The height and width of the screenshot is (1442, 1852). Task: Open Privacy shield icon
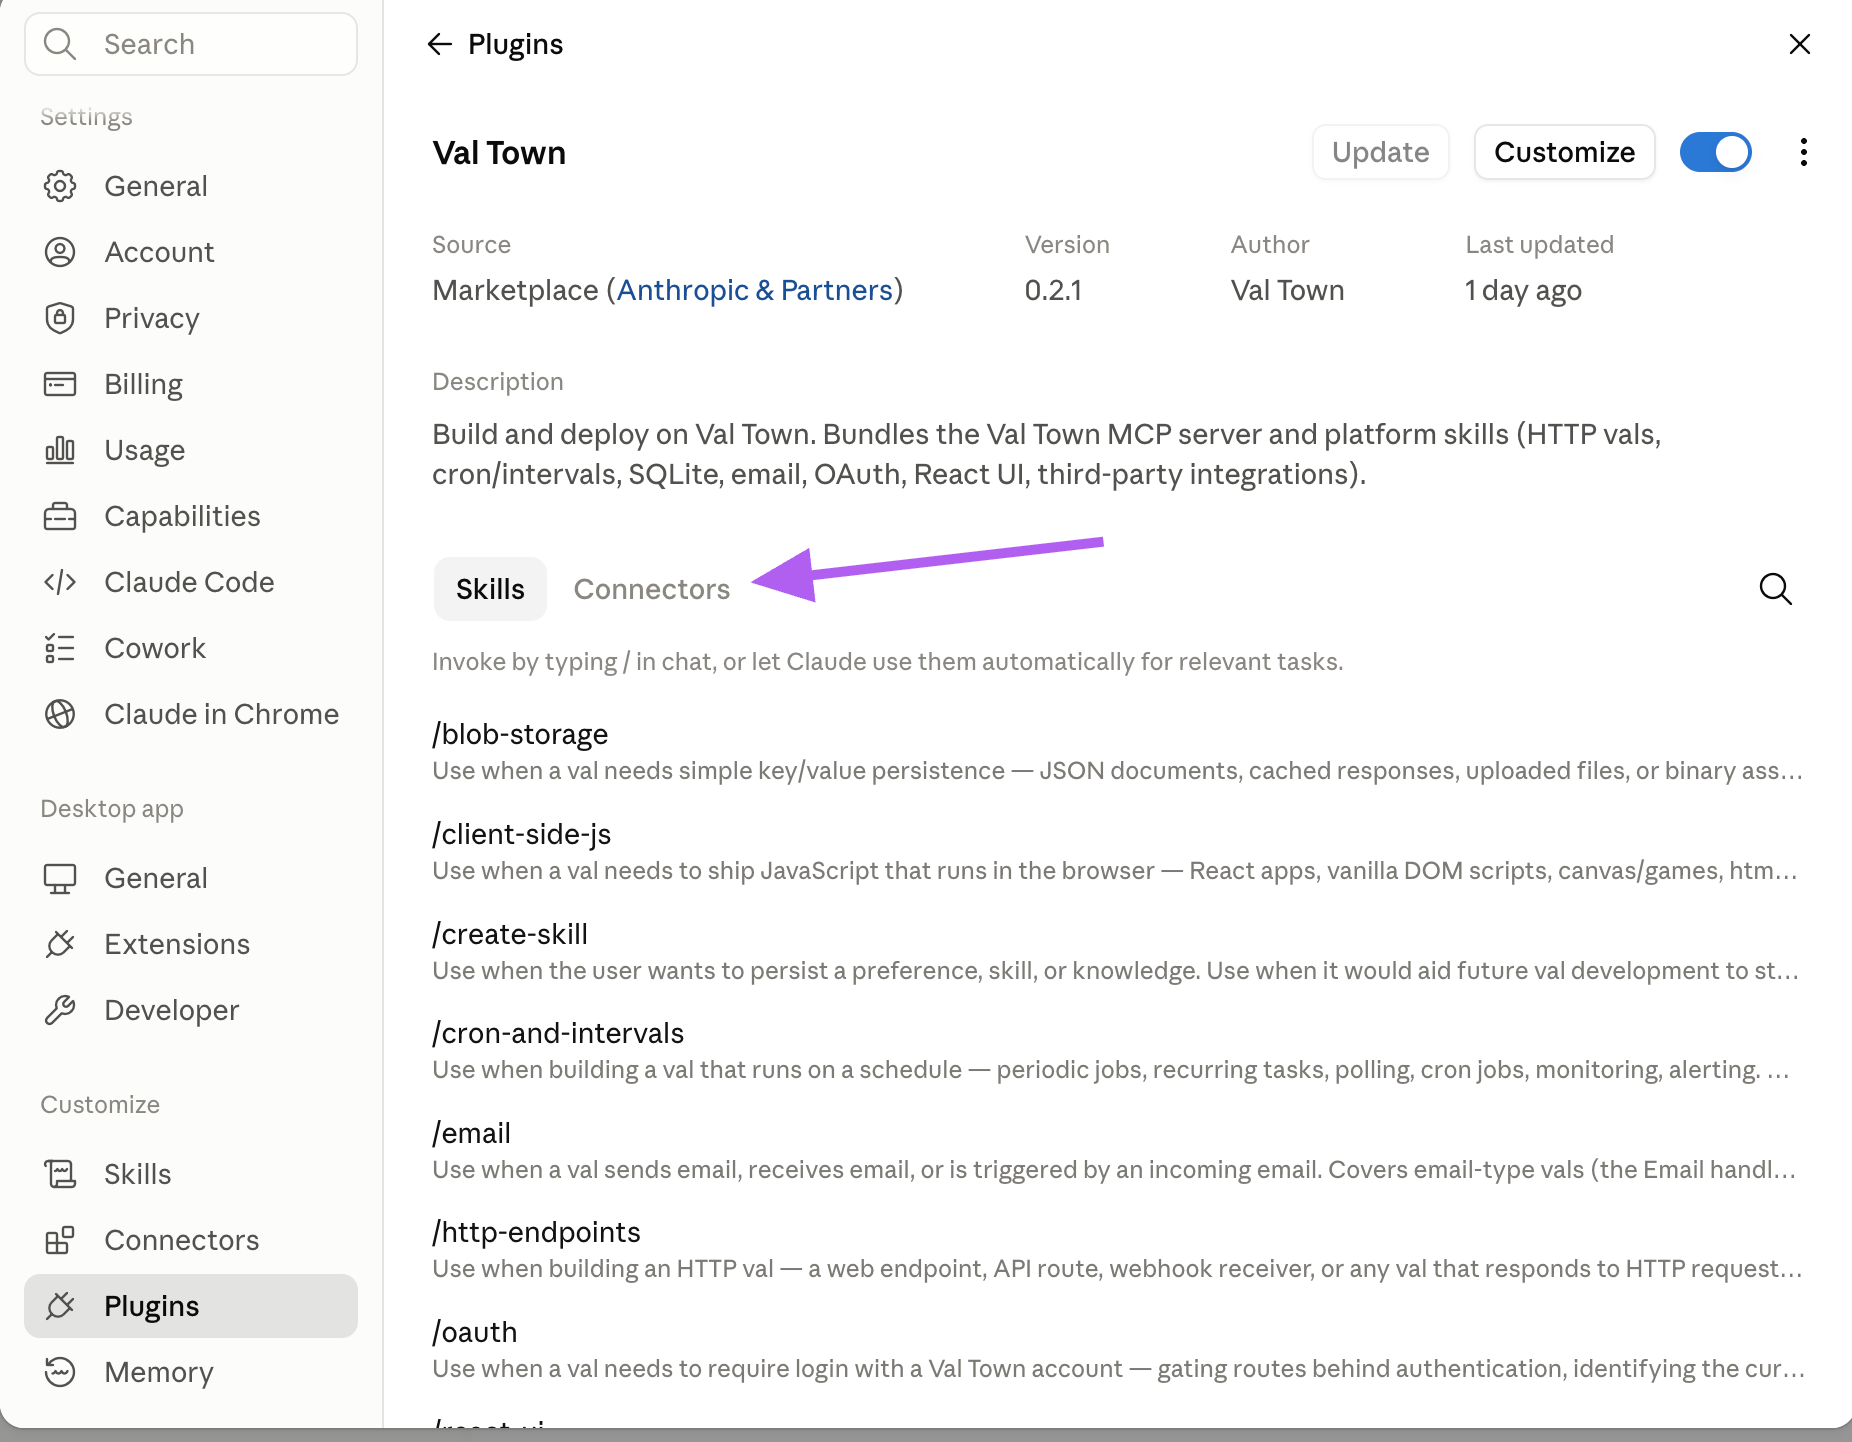click(x=60, y=318)
